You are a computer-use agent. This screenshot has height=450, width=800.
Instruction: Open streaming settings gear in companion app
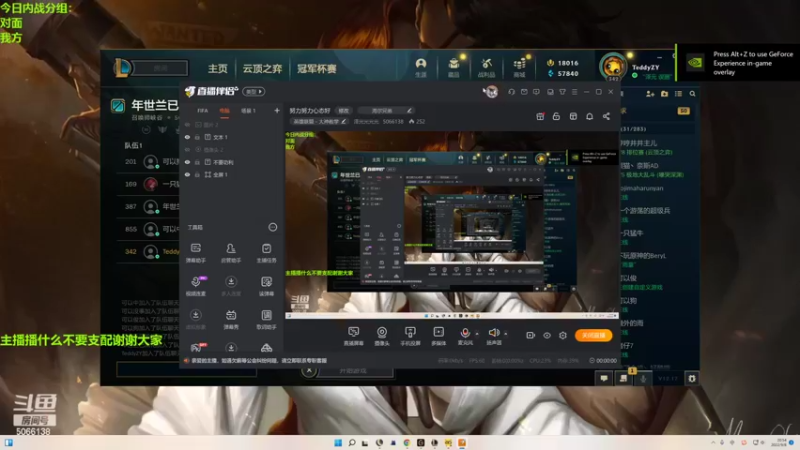click(x=563, y=335)
